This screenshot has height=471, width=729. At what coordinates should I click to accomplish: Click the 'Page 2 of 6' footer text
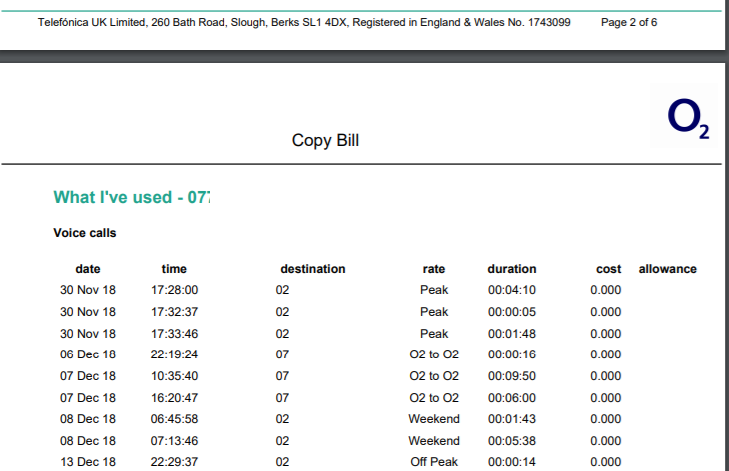click(629, 21)
